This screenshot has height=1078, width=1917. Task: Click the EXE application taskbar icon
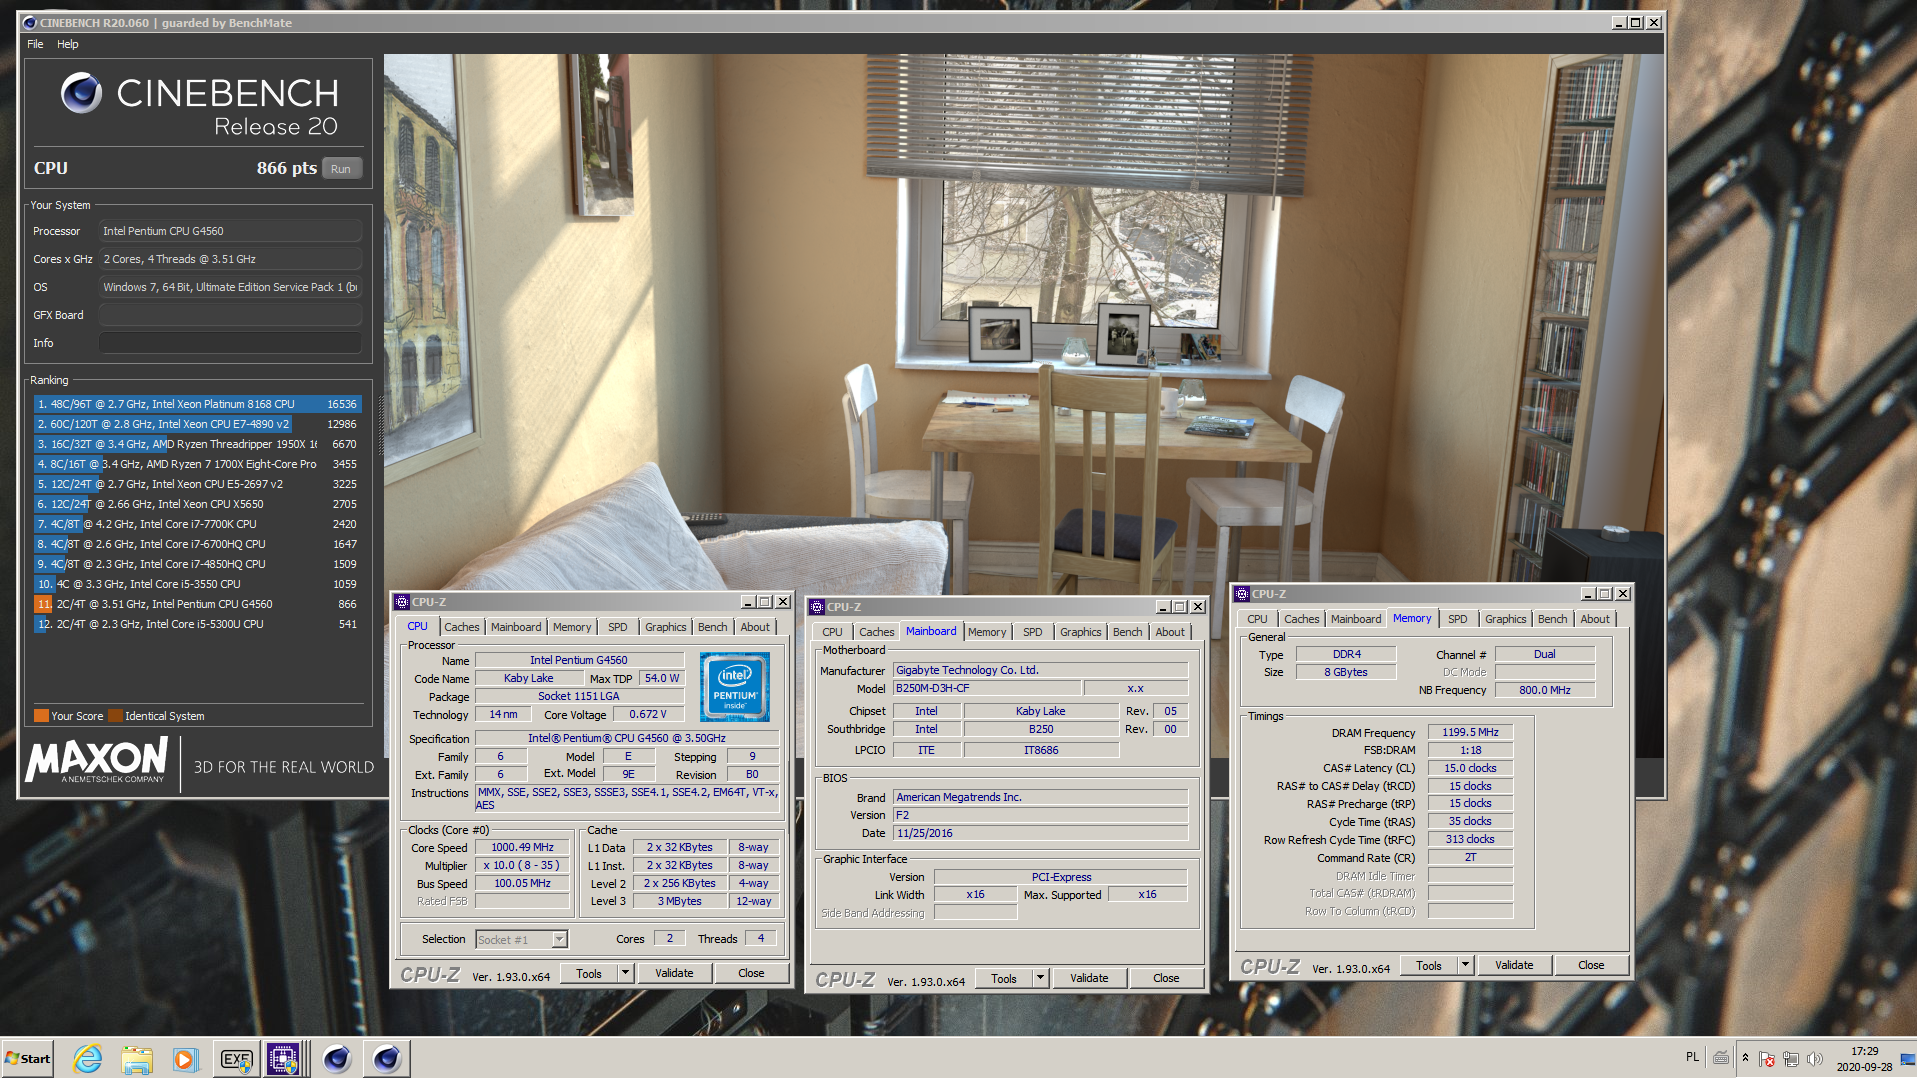(236, 1058)
